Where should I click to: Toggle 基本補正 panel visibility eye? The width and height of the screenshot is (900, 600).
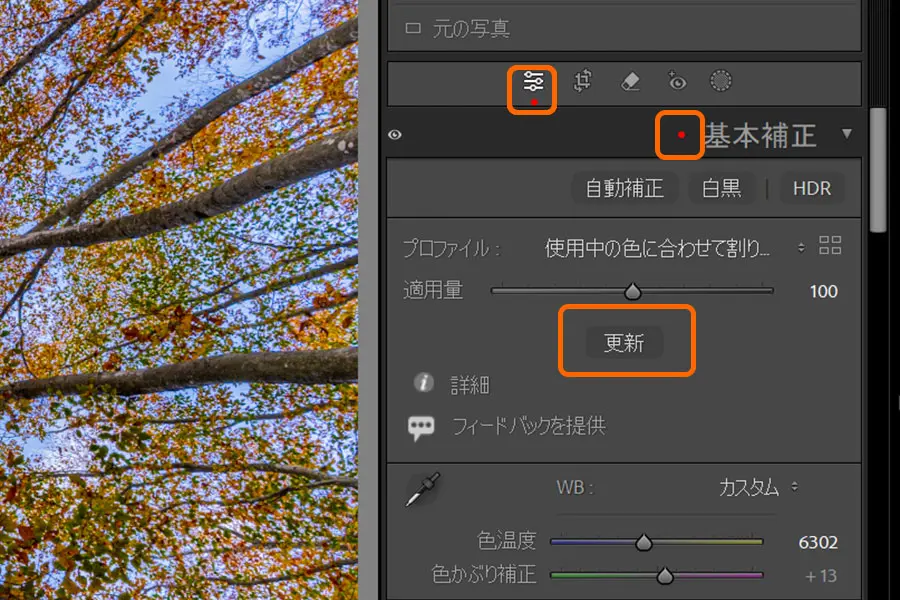click(395, 135)
